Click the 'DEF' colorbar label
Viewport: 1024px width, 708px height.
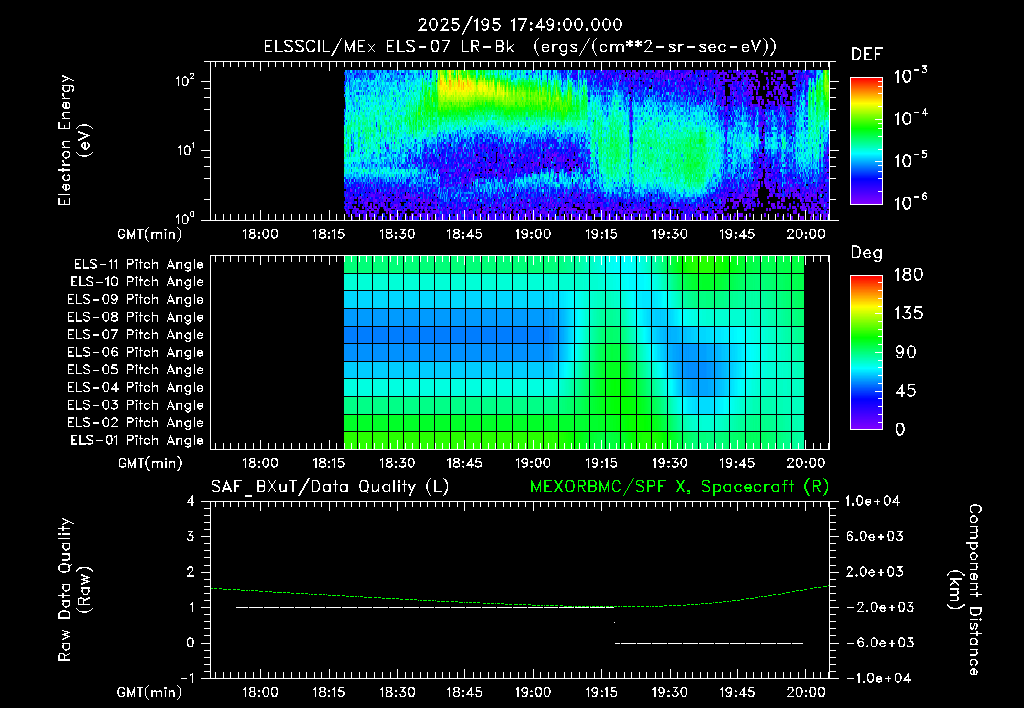tap(867, 54)
